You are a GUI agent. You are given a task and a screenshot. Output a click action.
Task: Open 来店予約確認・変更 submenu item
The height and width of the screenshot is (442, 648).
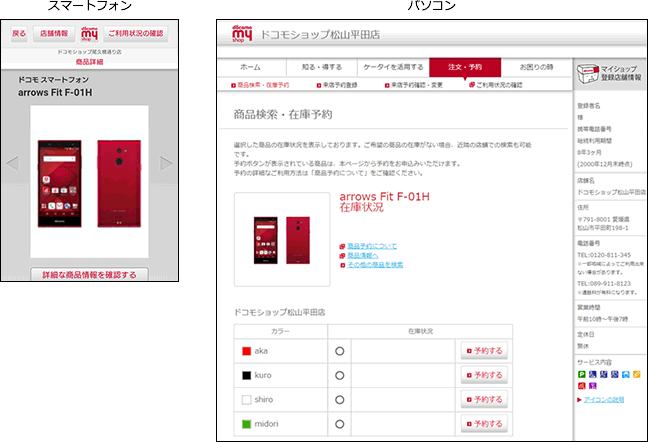pyautogui.click(x=414, y=85)
